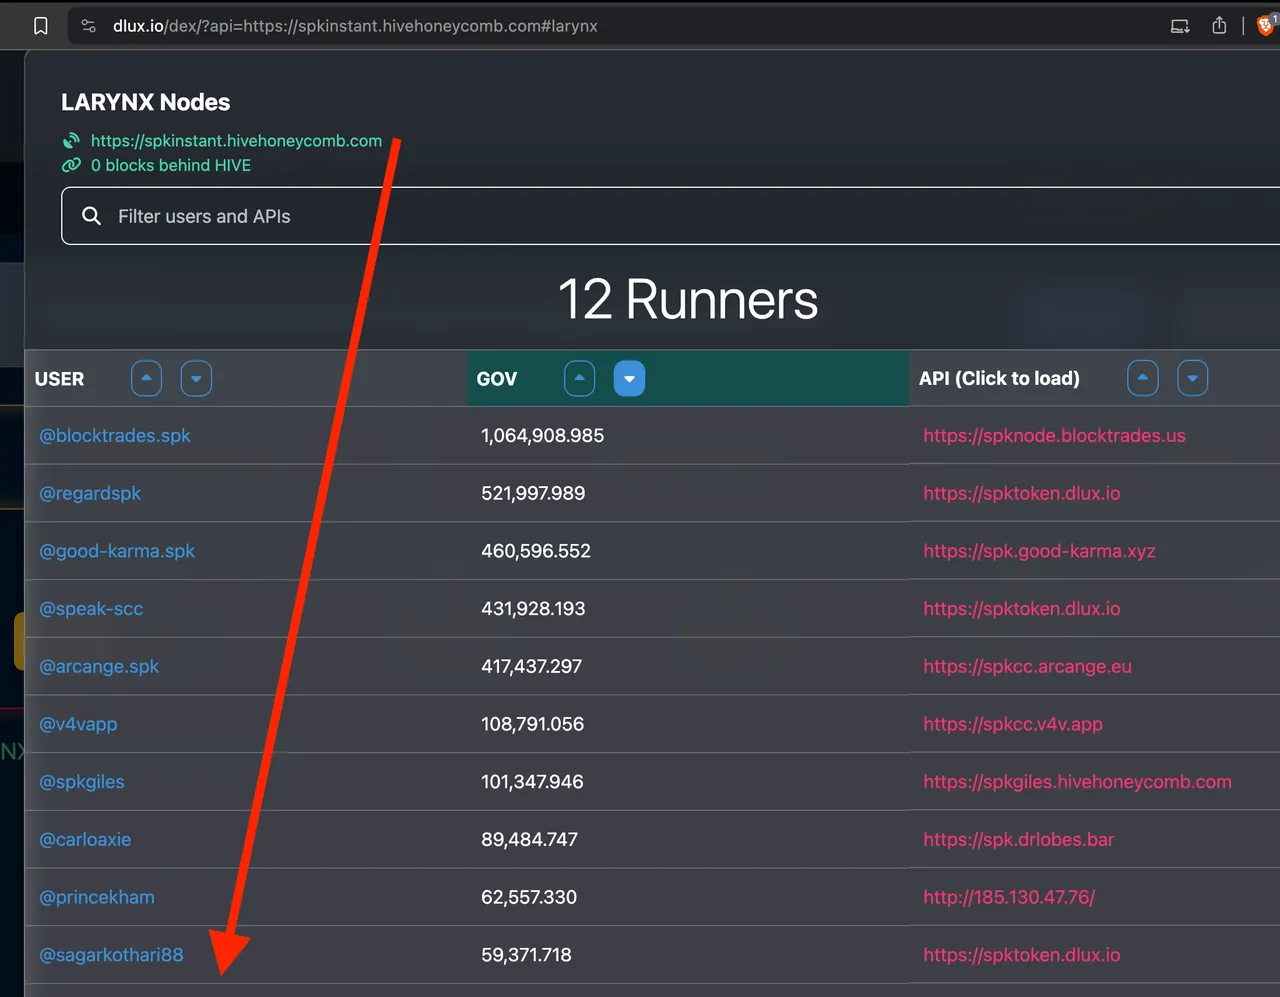Select GOV value 1,064,908.985

pyautogui.click(x=542, y=436)
